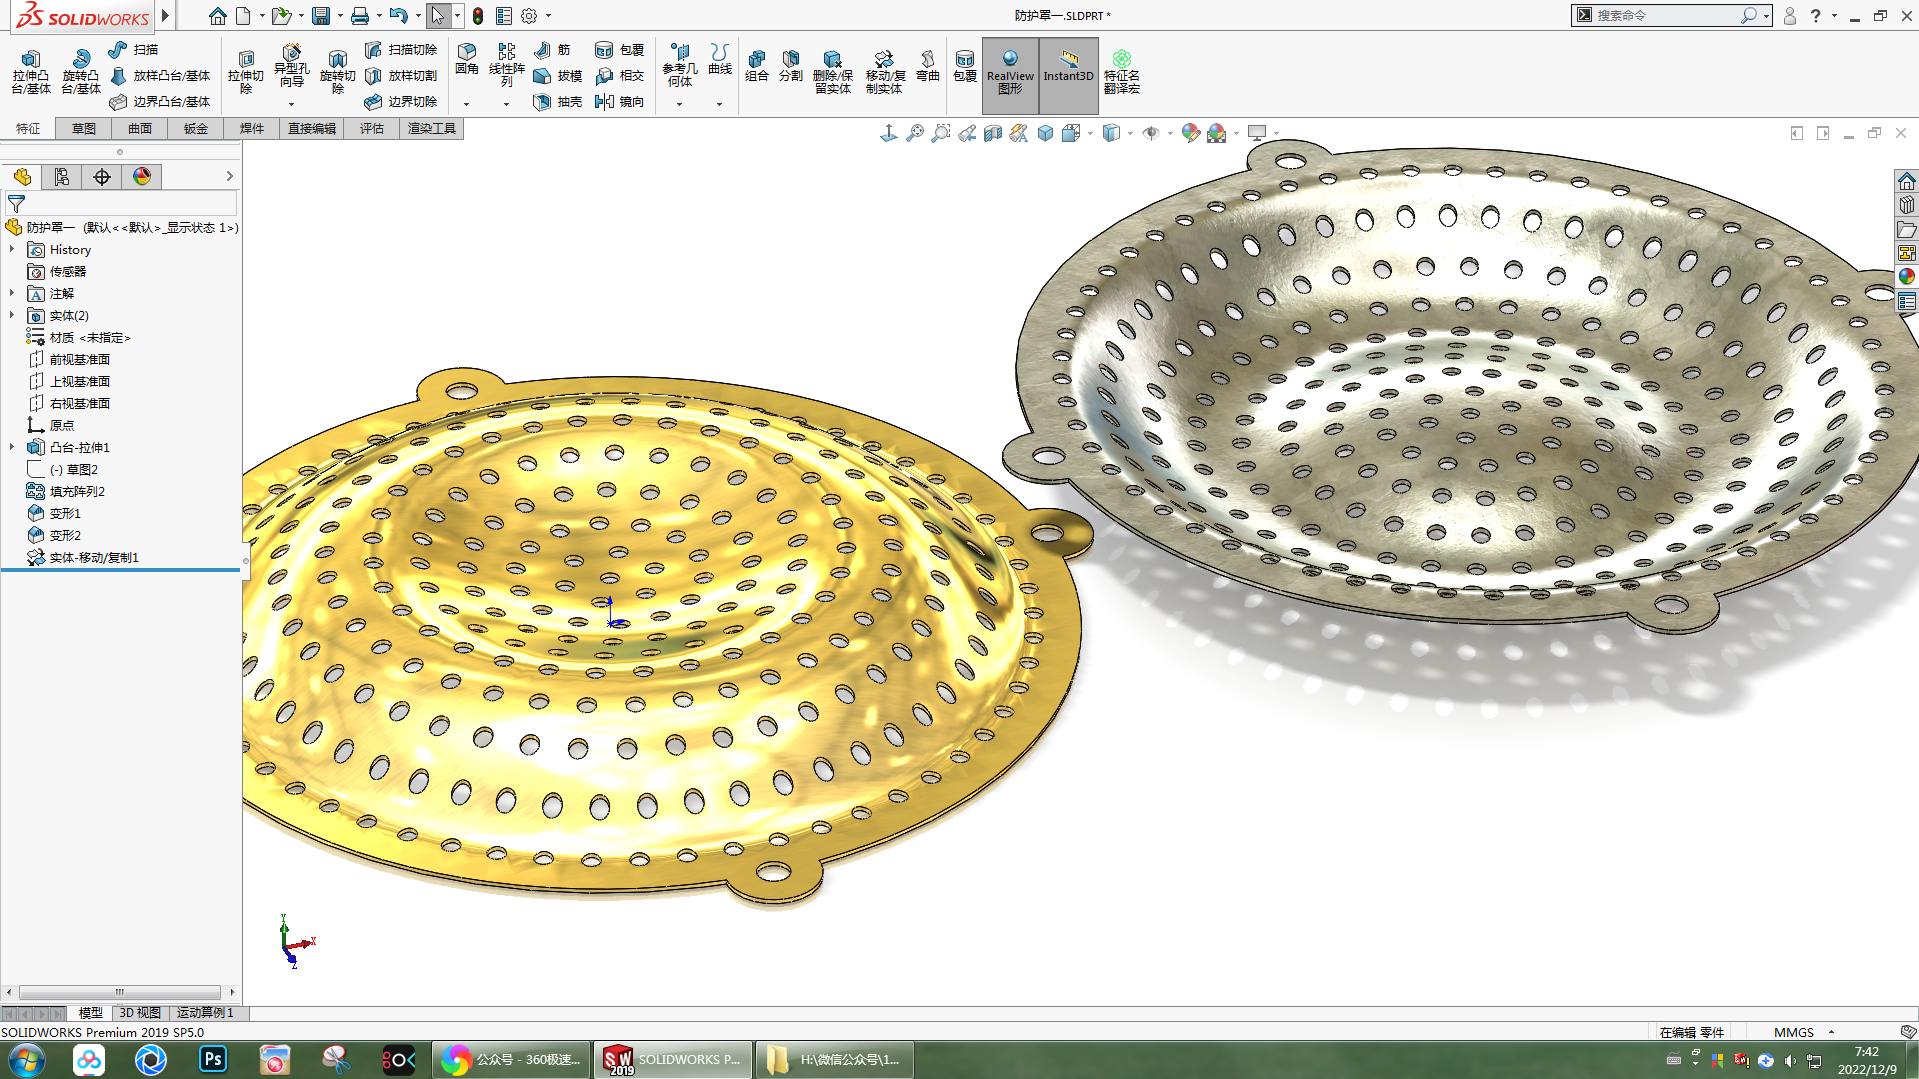The image size is (1919, 1079).
Task: Select the Extruded Cut (拉伸切除) tool
Action: pyautogui.click(x=245, y=71)
